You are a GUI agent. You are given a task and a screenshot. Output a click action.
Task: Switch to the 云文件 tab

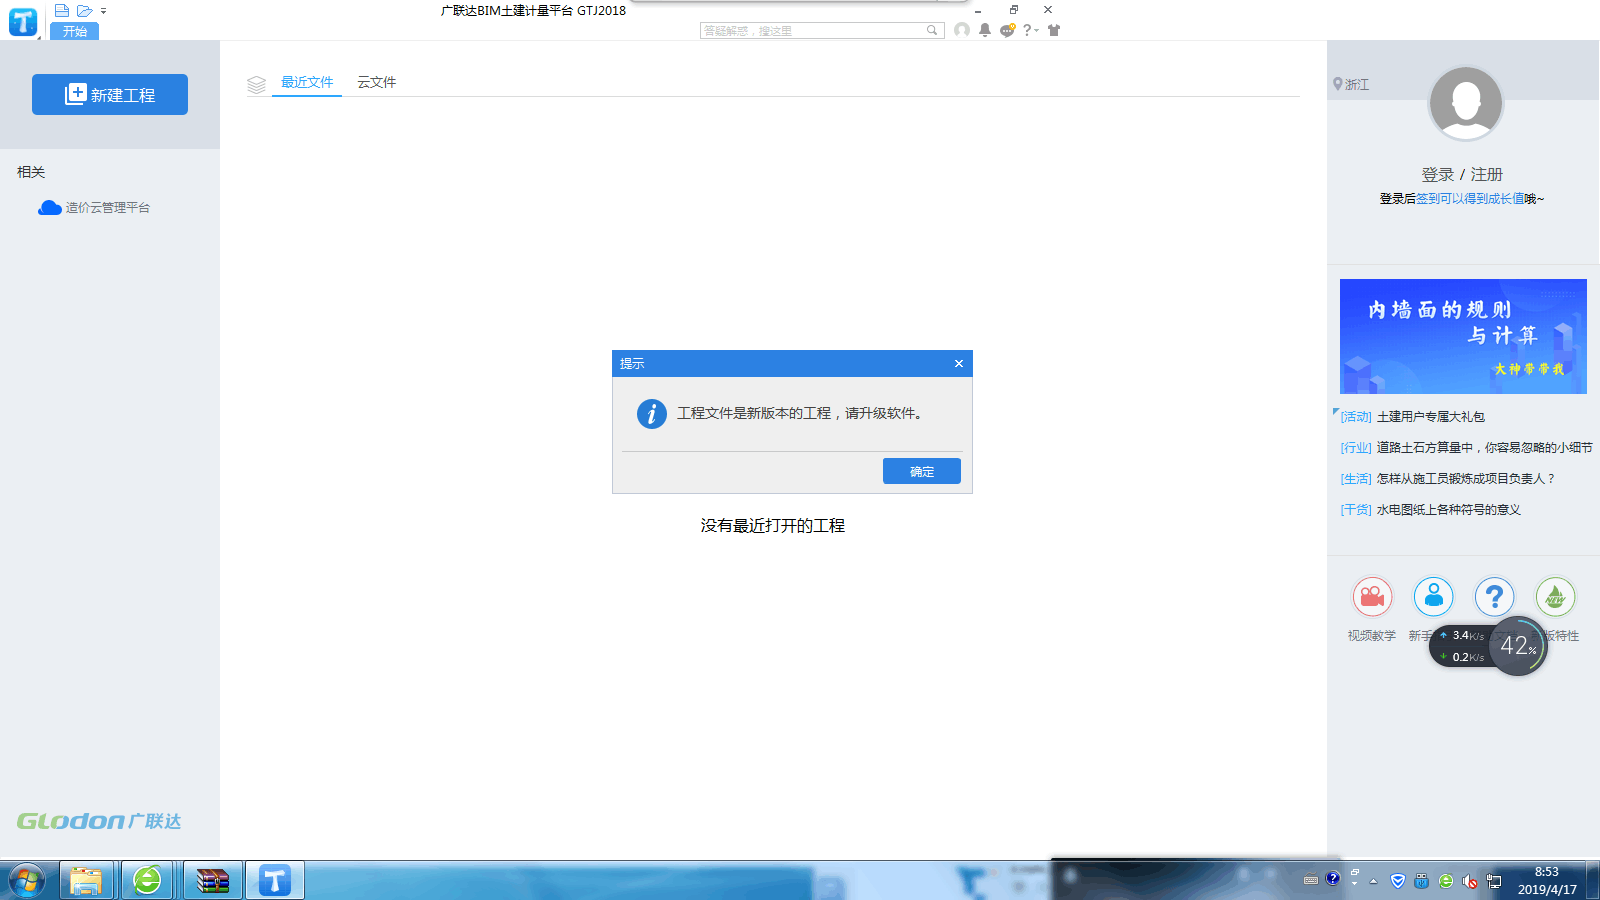[376, 82]
